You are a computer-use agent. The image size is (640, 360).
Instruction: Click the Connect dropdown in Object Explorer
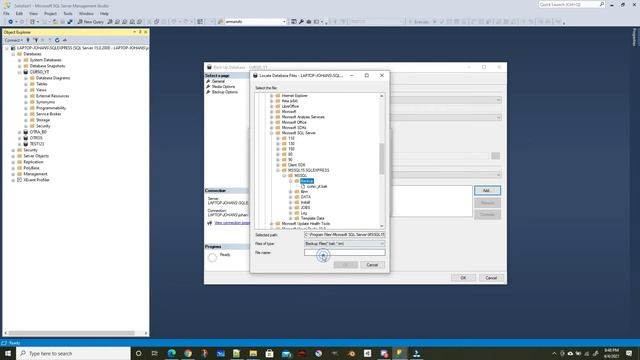pyautogui.click(x=13, y=40)
